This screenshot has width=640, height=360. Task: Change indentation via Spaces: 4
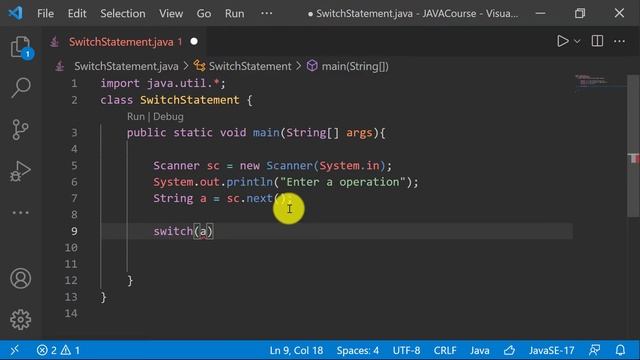358,350
